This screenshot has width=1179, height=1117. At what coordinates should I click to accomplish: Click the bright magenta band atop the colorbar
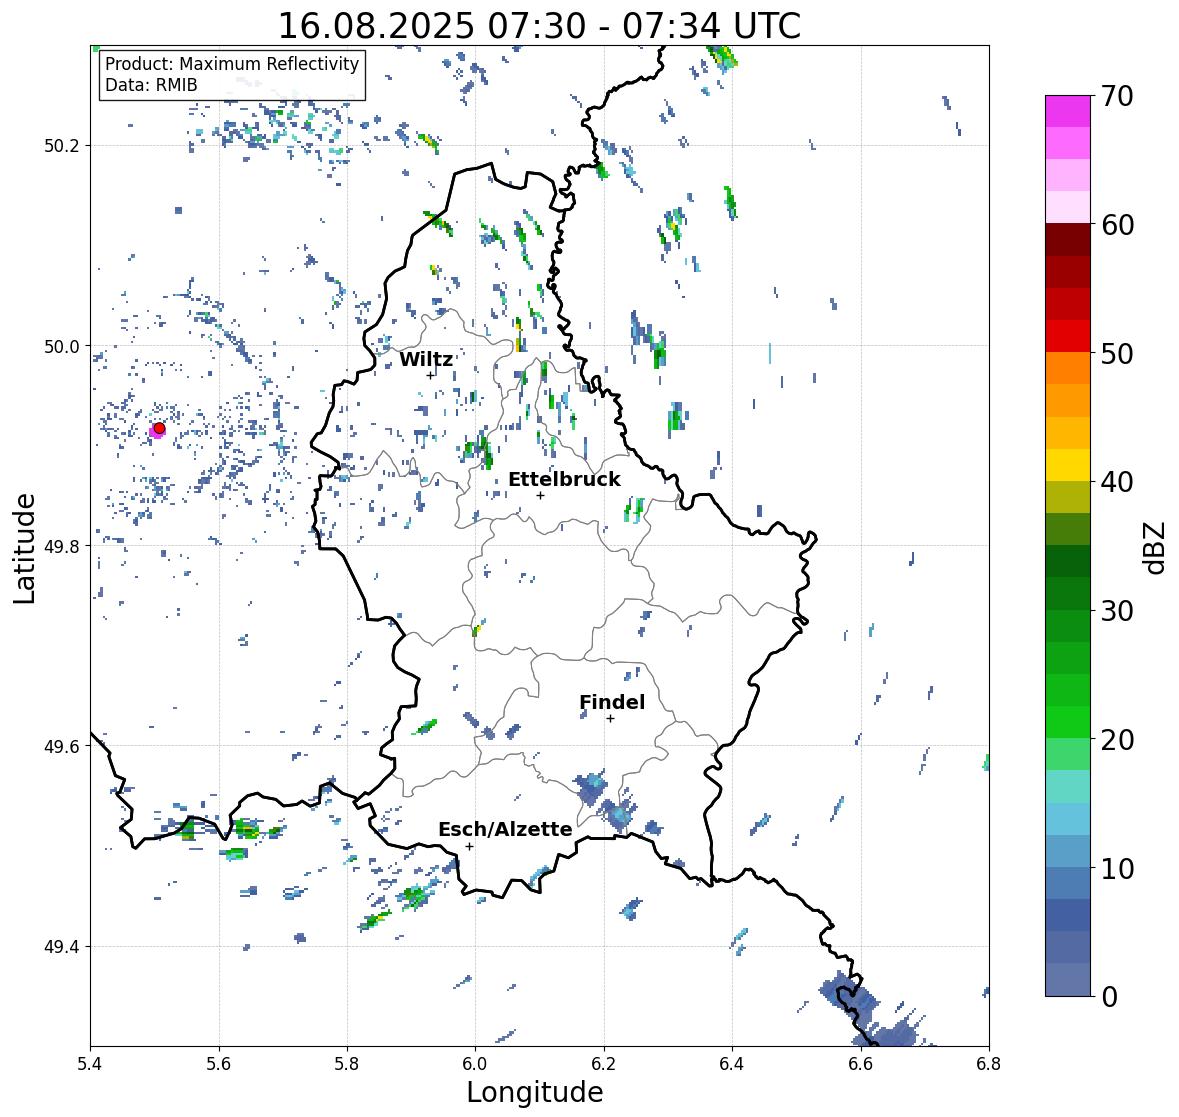click(x=1068, y=111)
